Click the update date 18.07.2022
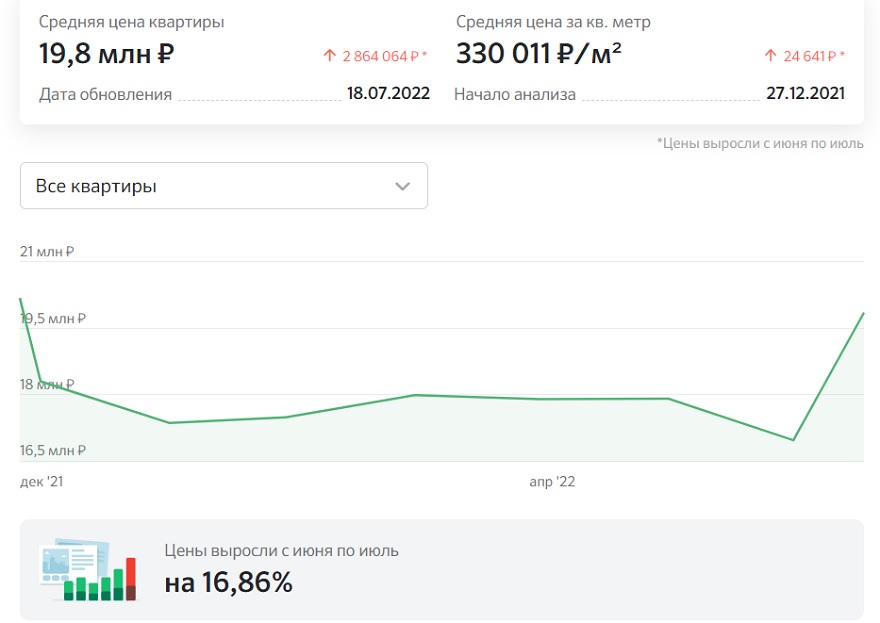880x623 pixels. point(388,93)
